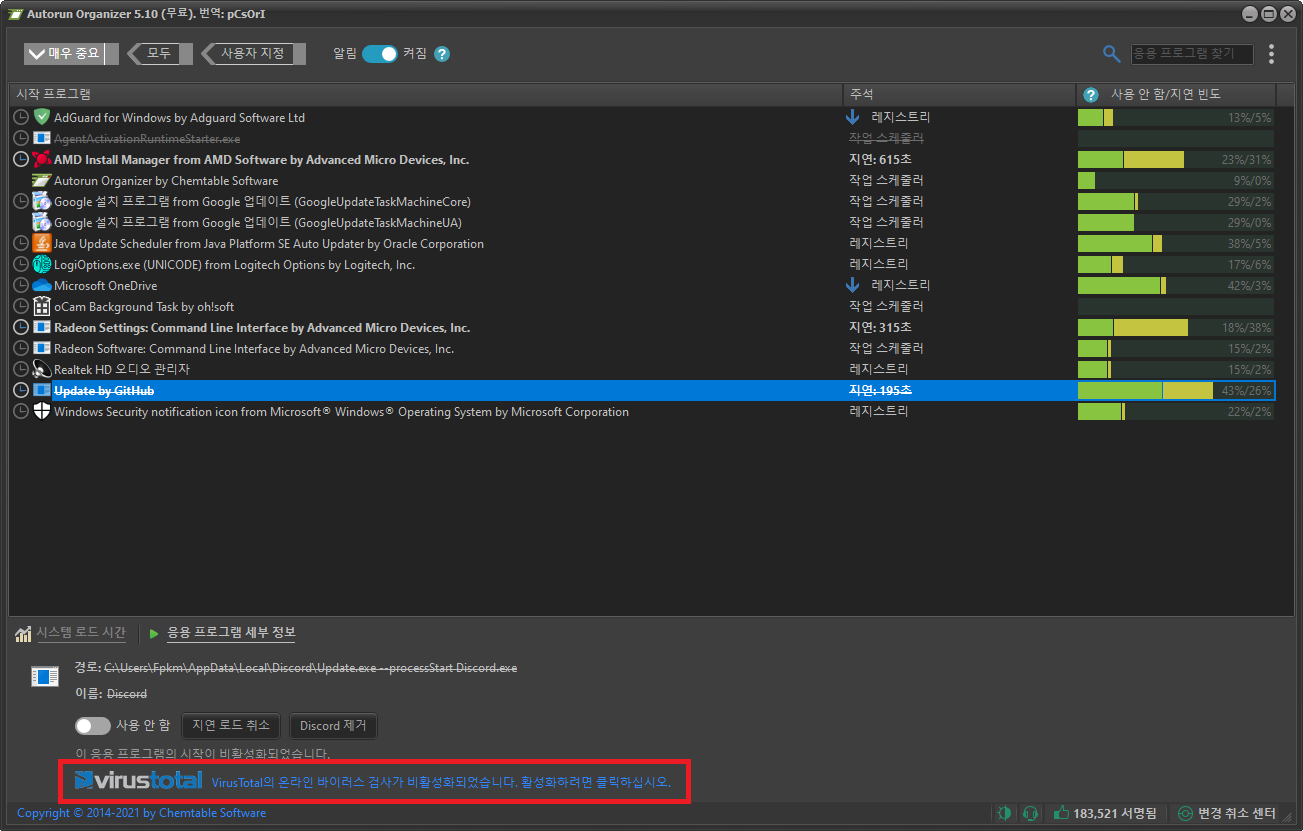
Task: Select the Java Update Scheduler row text
Action: (269, 243)
